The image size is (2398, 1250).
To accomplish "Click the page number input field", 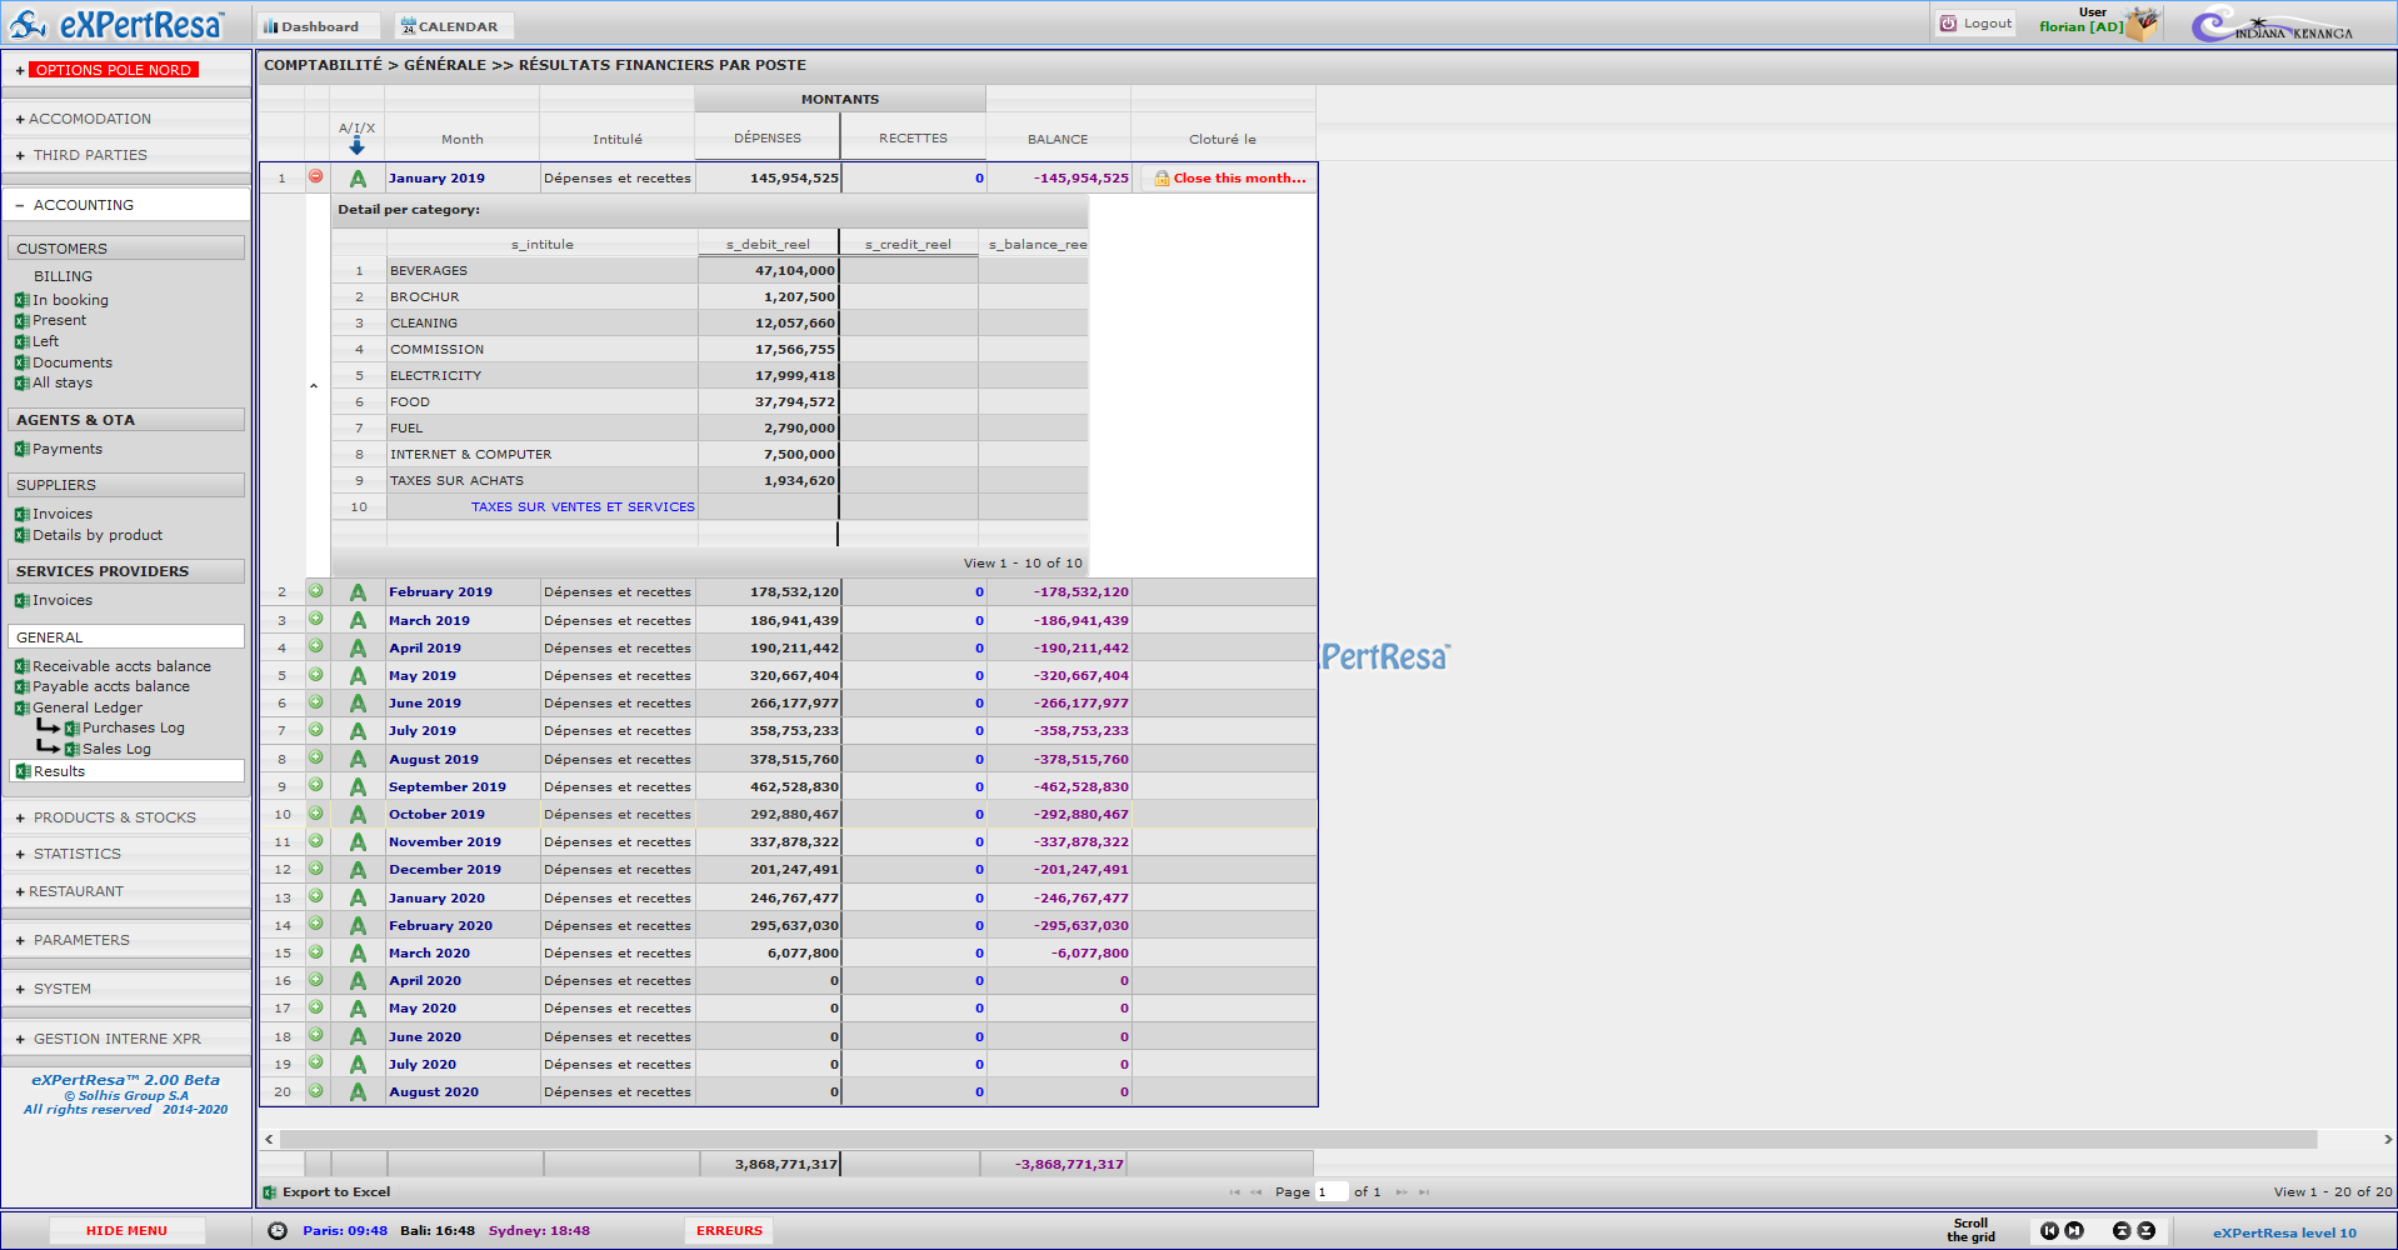I will point(1331,1192).
